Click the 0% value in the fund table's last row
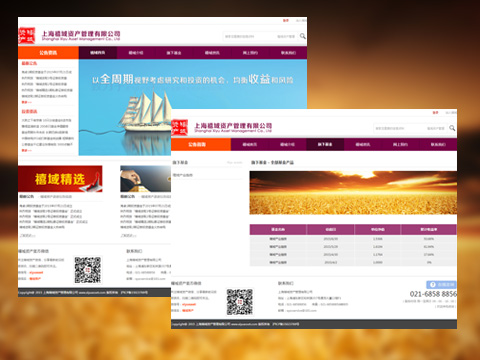480x360 pixels. click(429, 263)
